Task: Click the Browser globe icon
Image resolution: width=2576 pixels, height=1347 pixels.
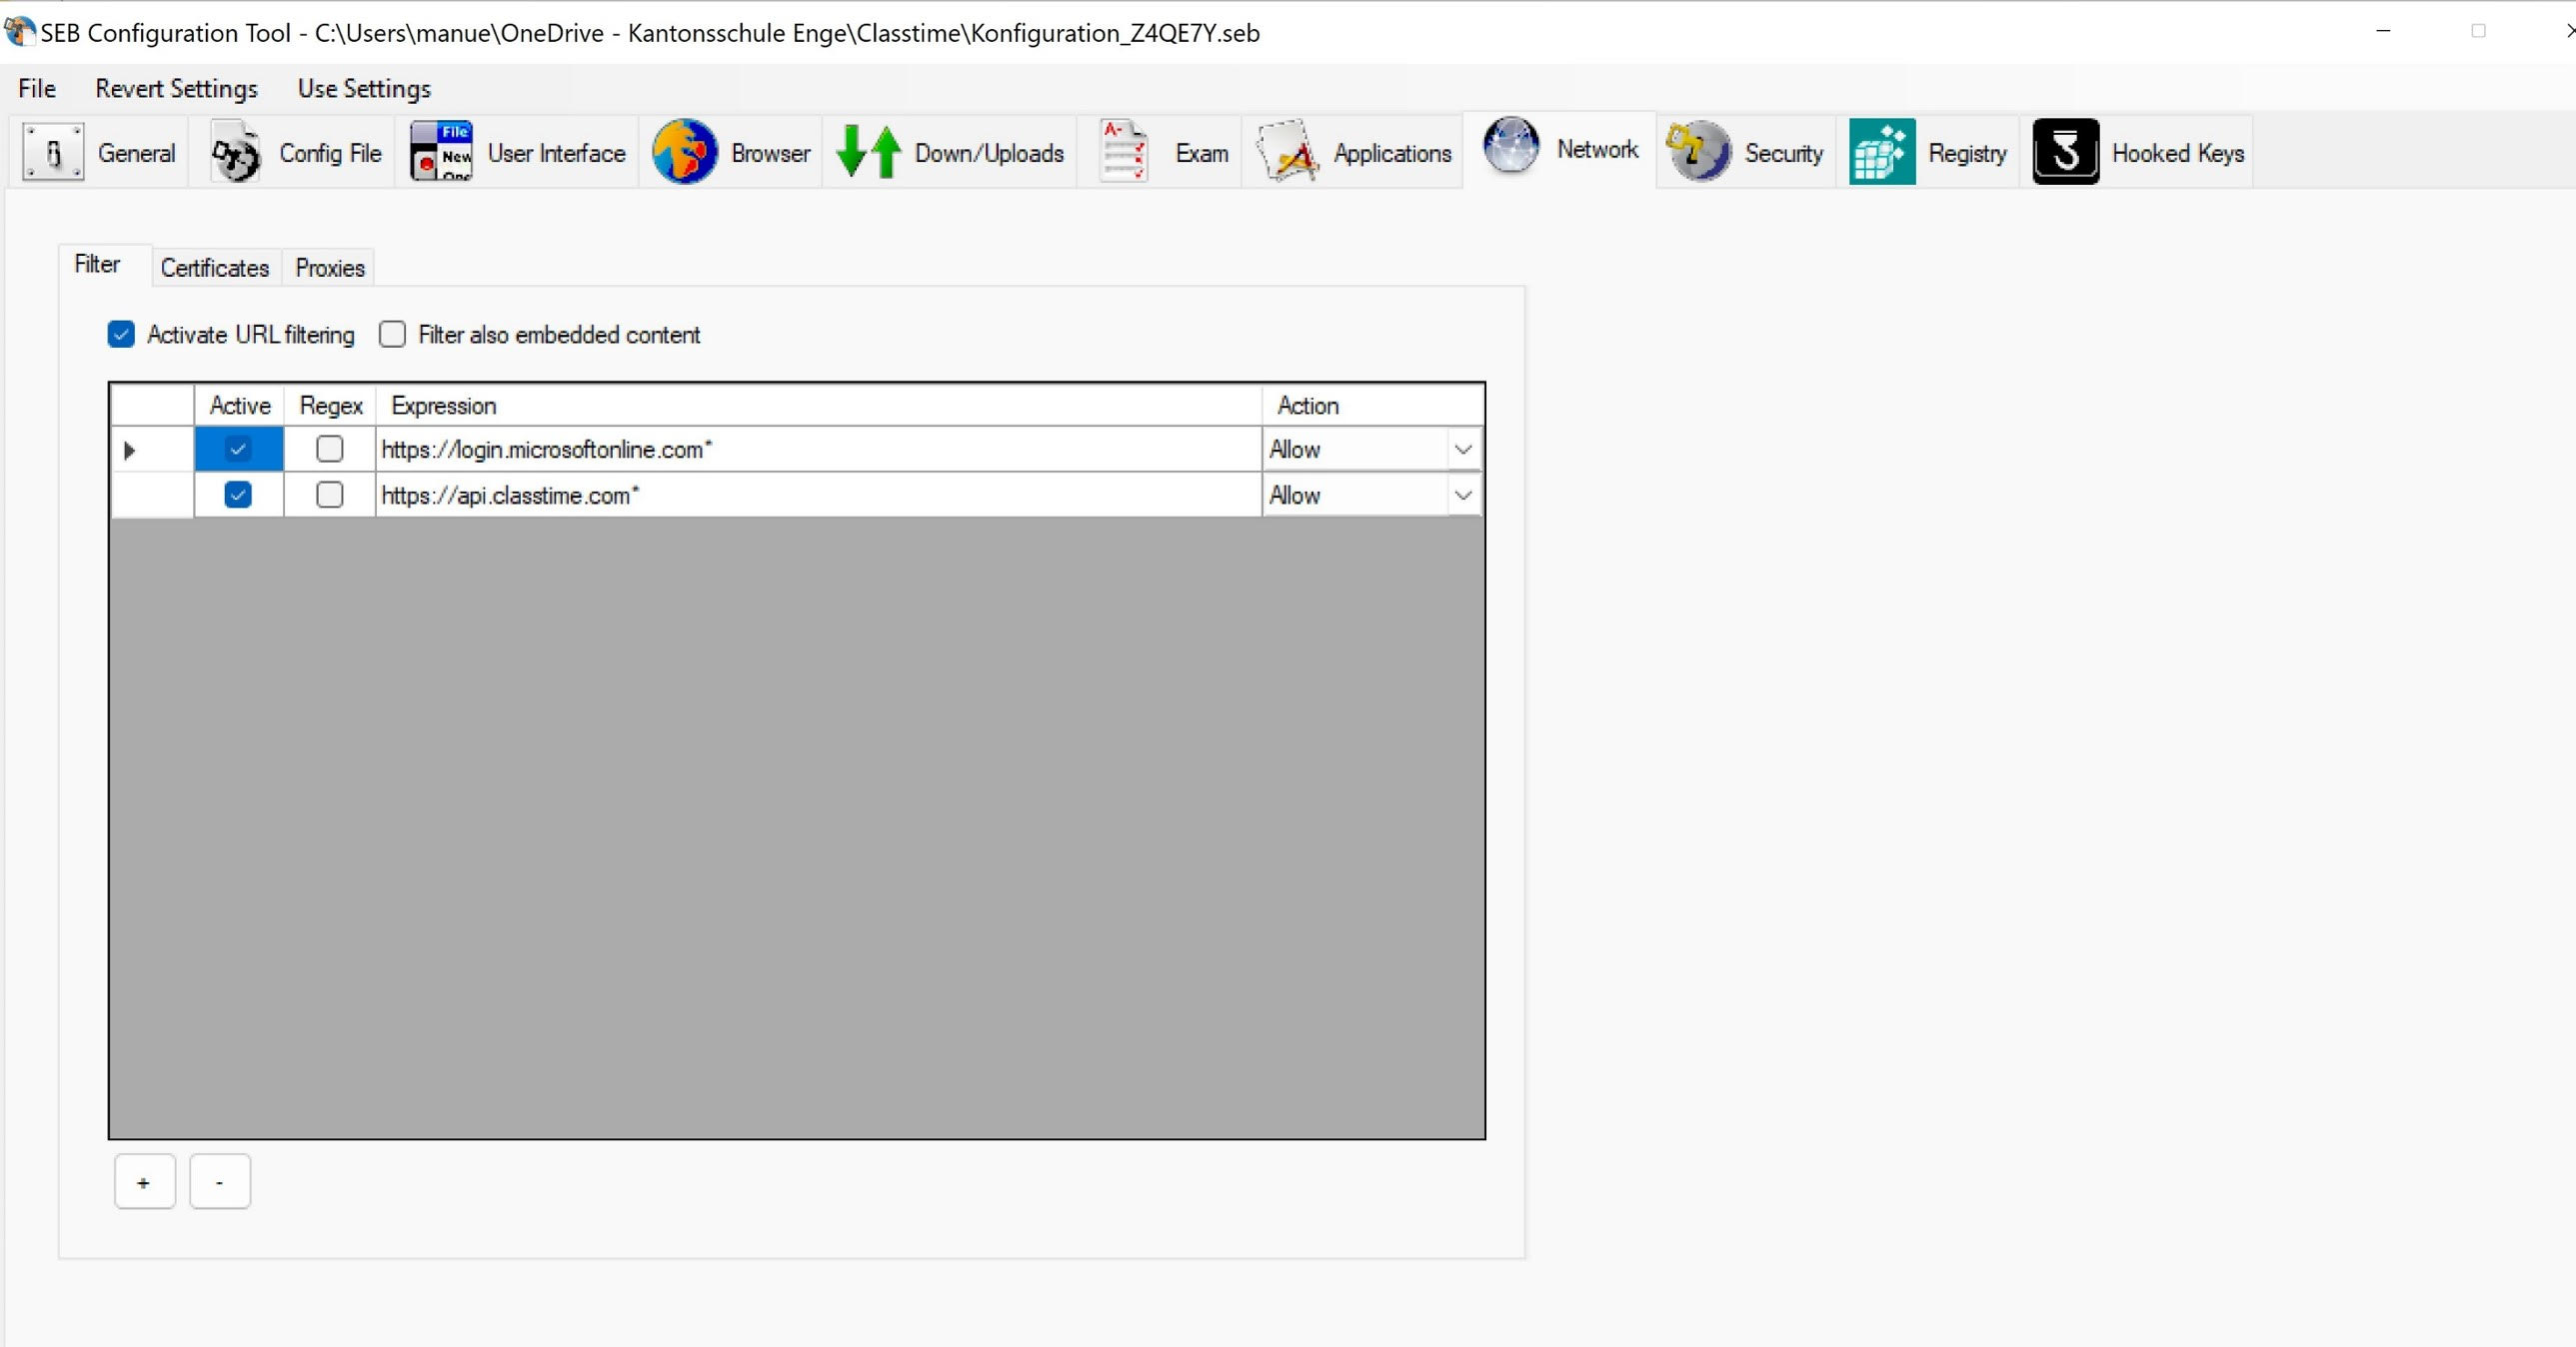Action: [x=684, y=151]
